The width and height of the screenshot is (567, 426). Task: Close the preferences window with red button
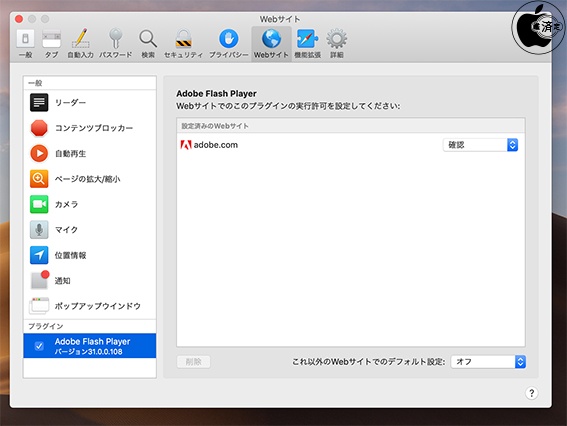point(19,19)
